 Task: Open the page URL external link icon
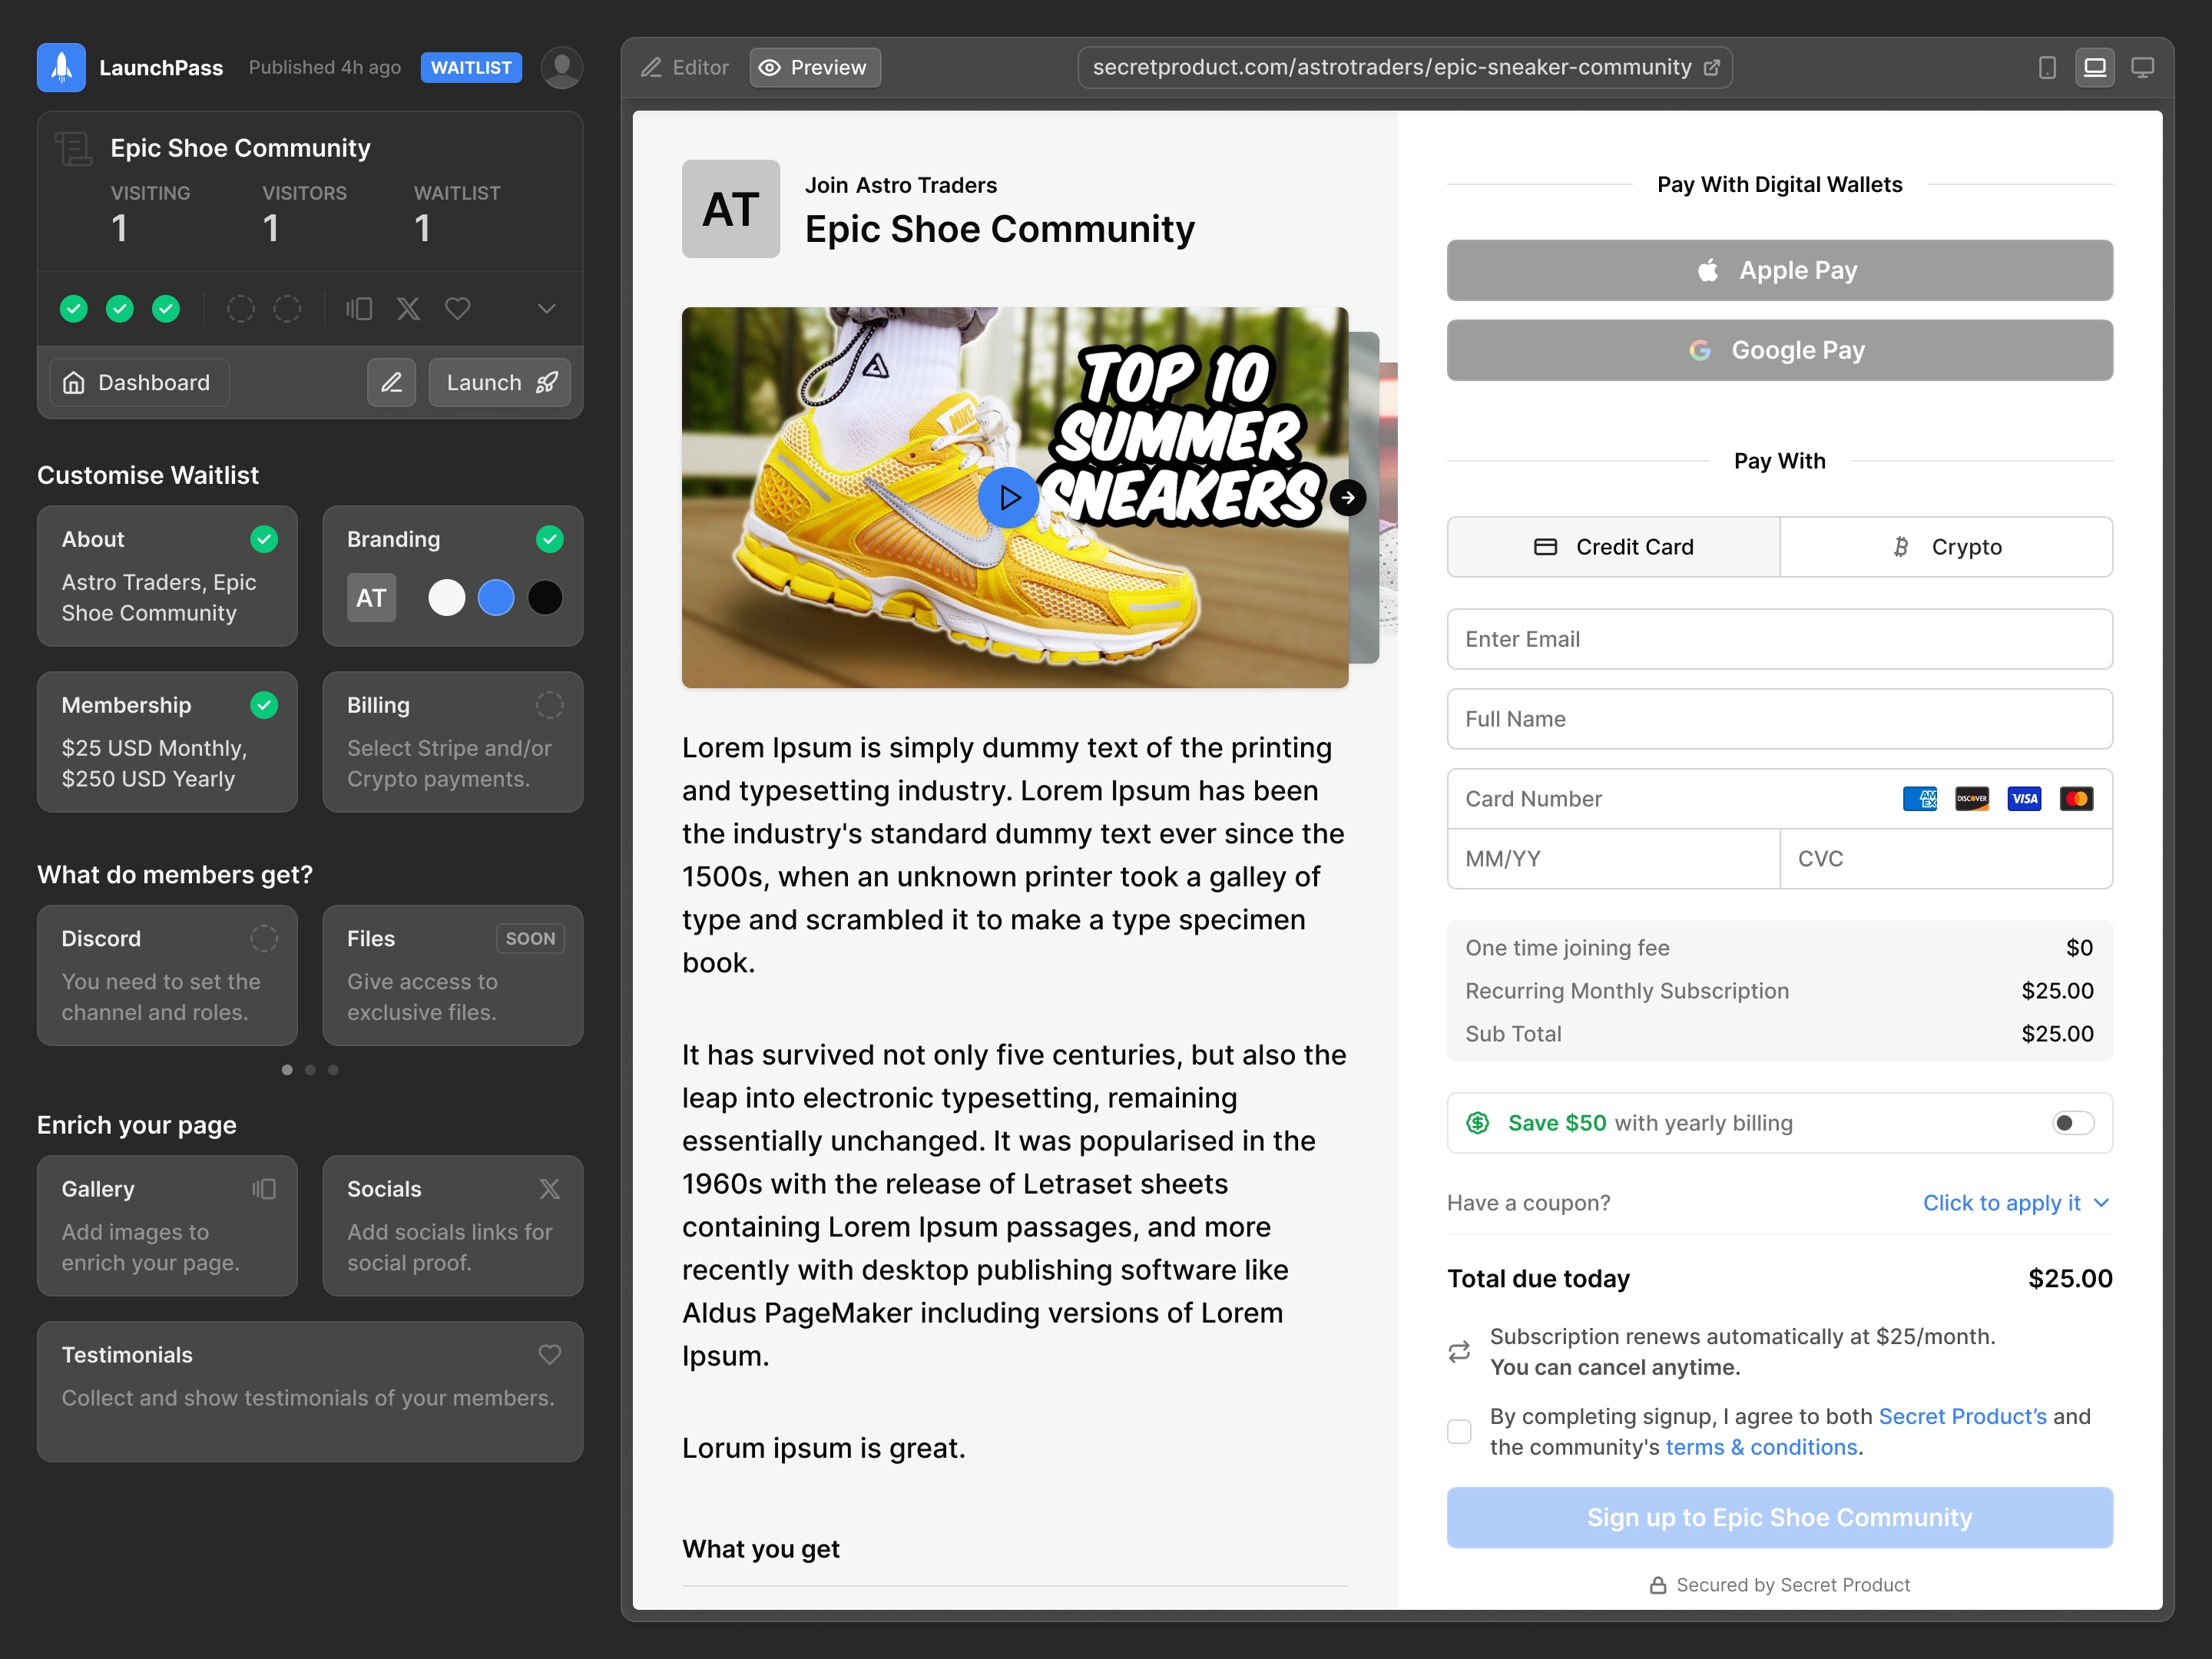(x=1712, y=68)
